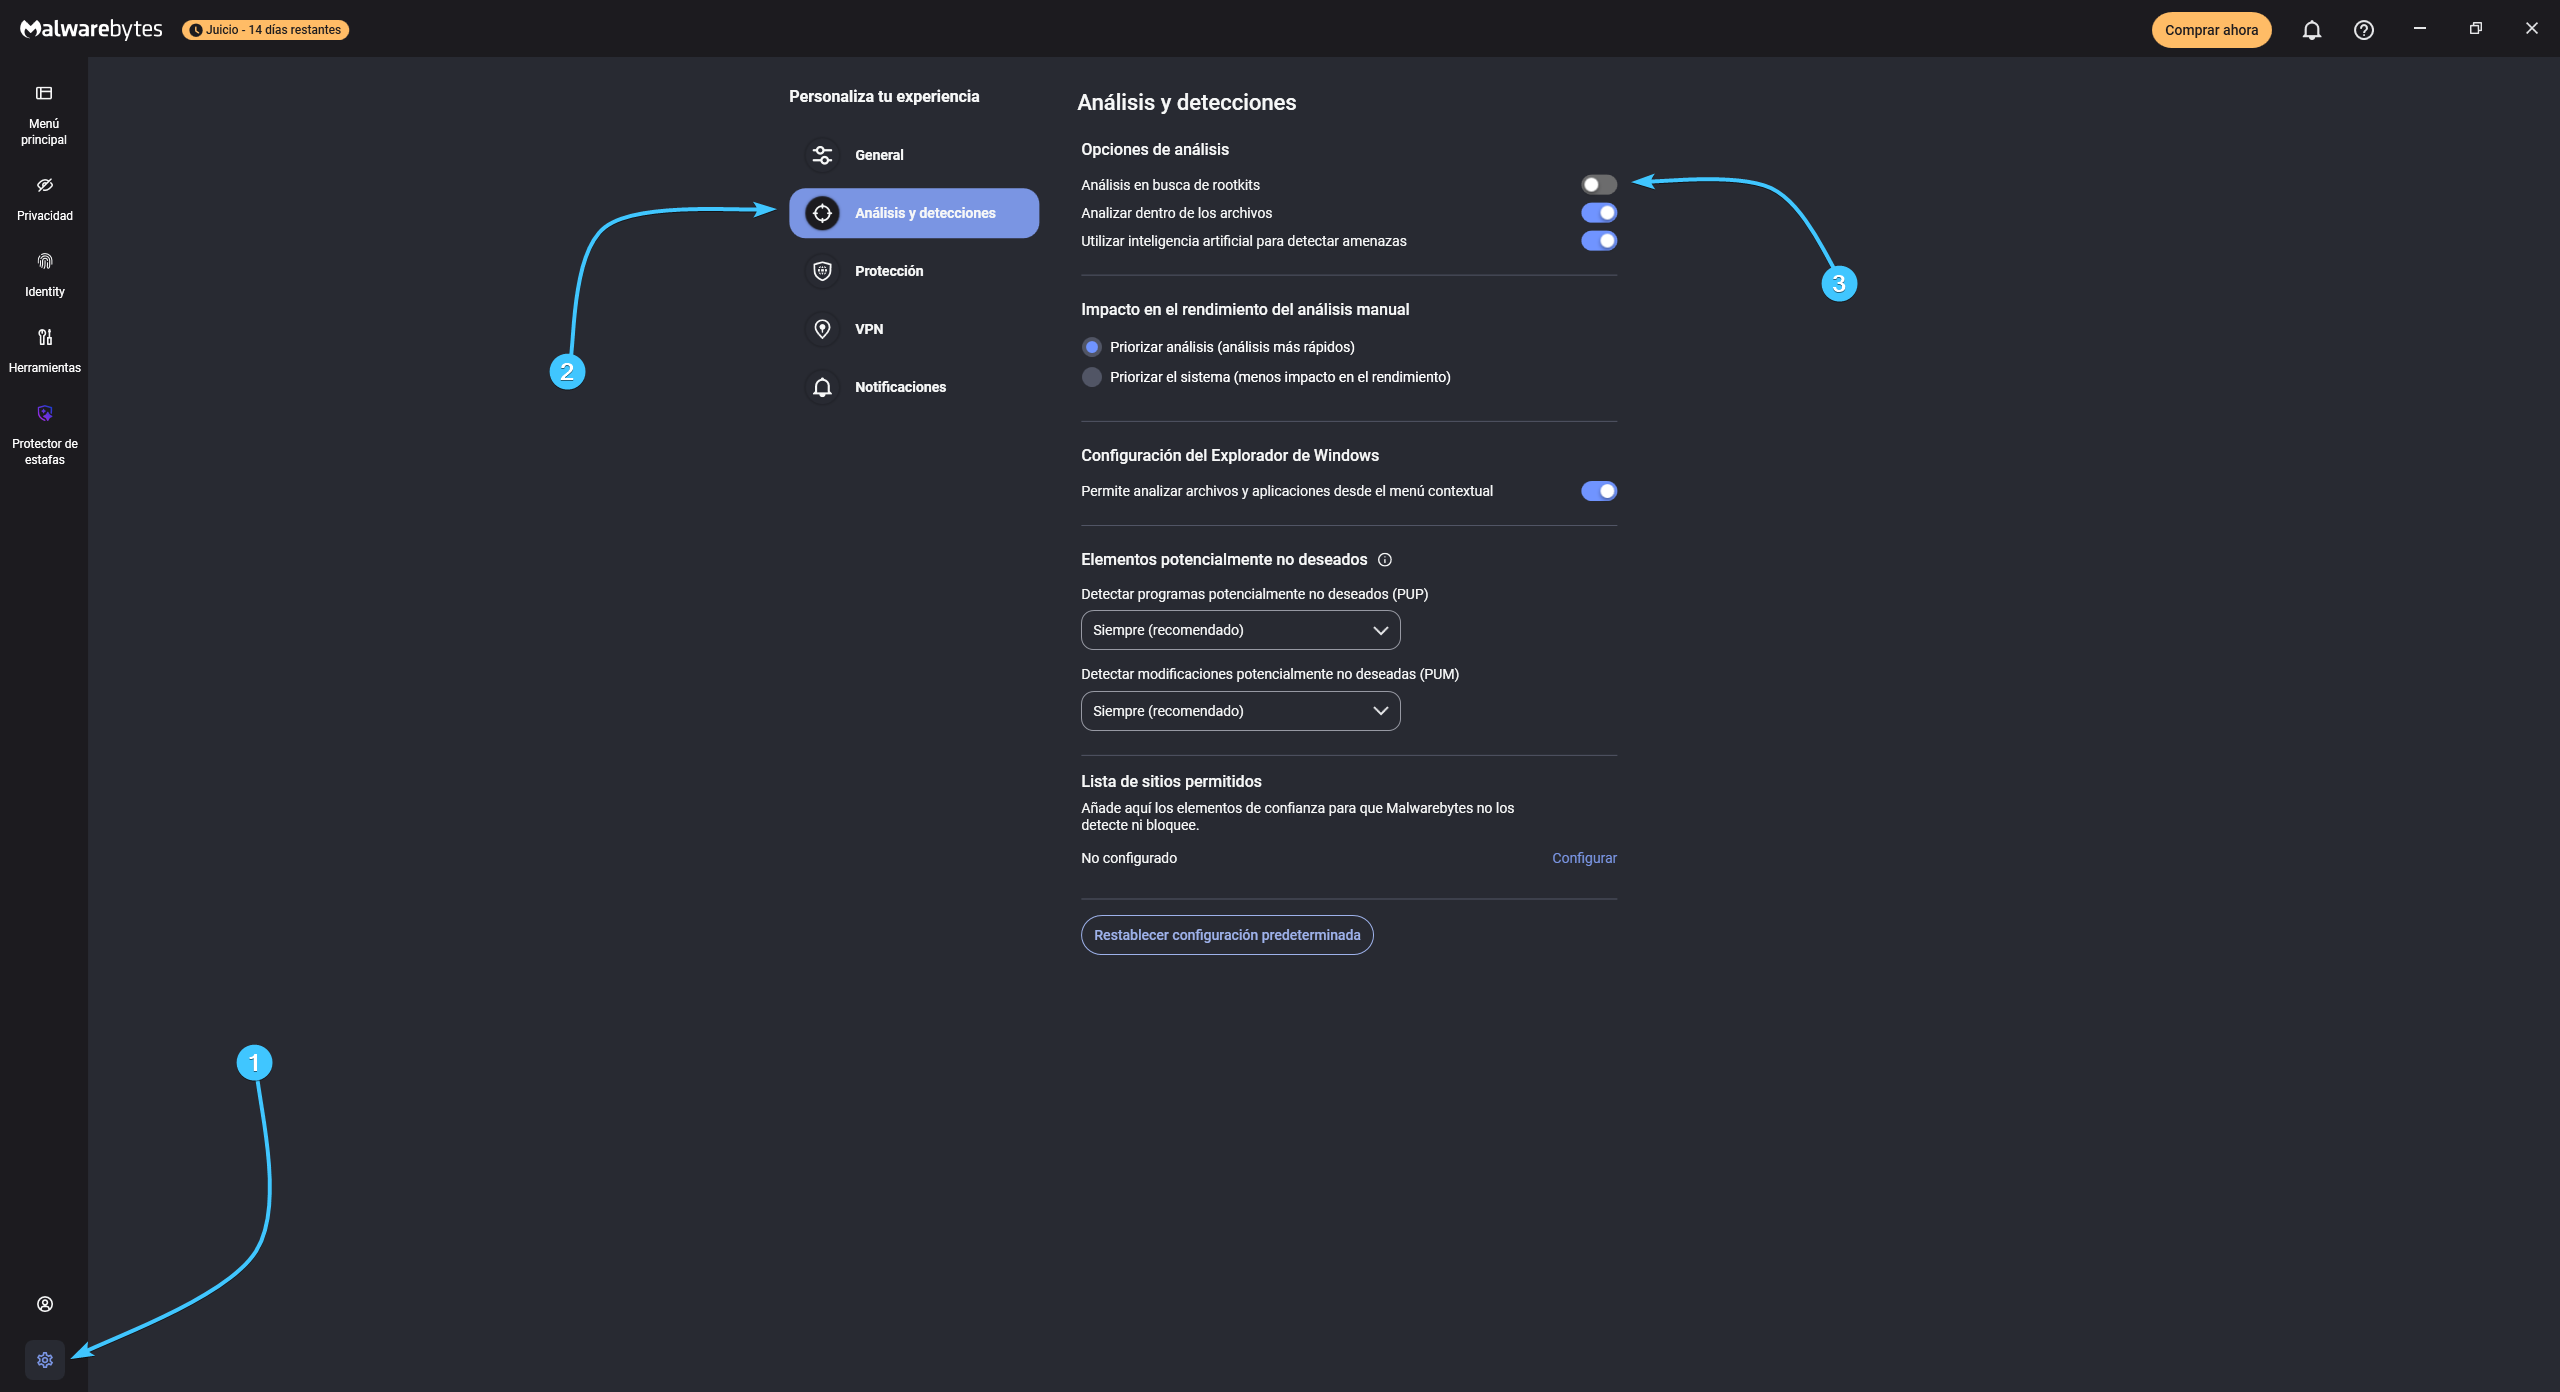
Task: Open the PUP detection dropdown
Action: (x=1240, y=630)
